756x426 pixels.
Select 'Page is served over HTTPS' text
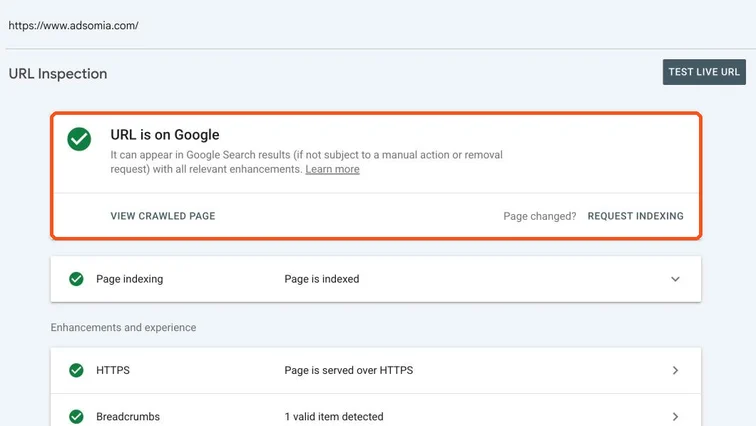coord(349,370)
